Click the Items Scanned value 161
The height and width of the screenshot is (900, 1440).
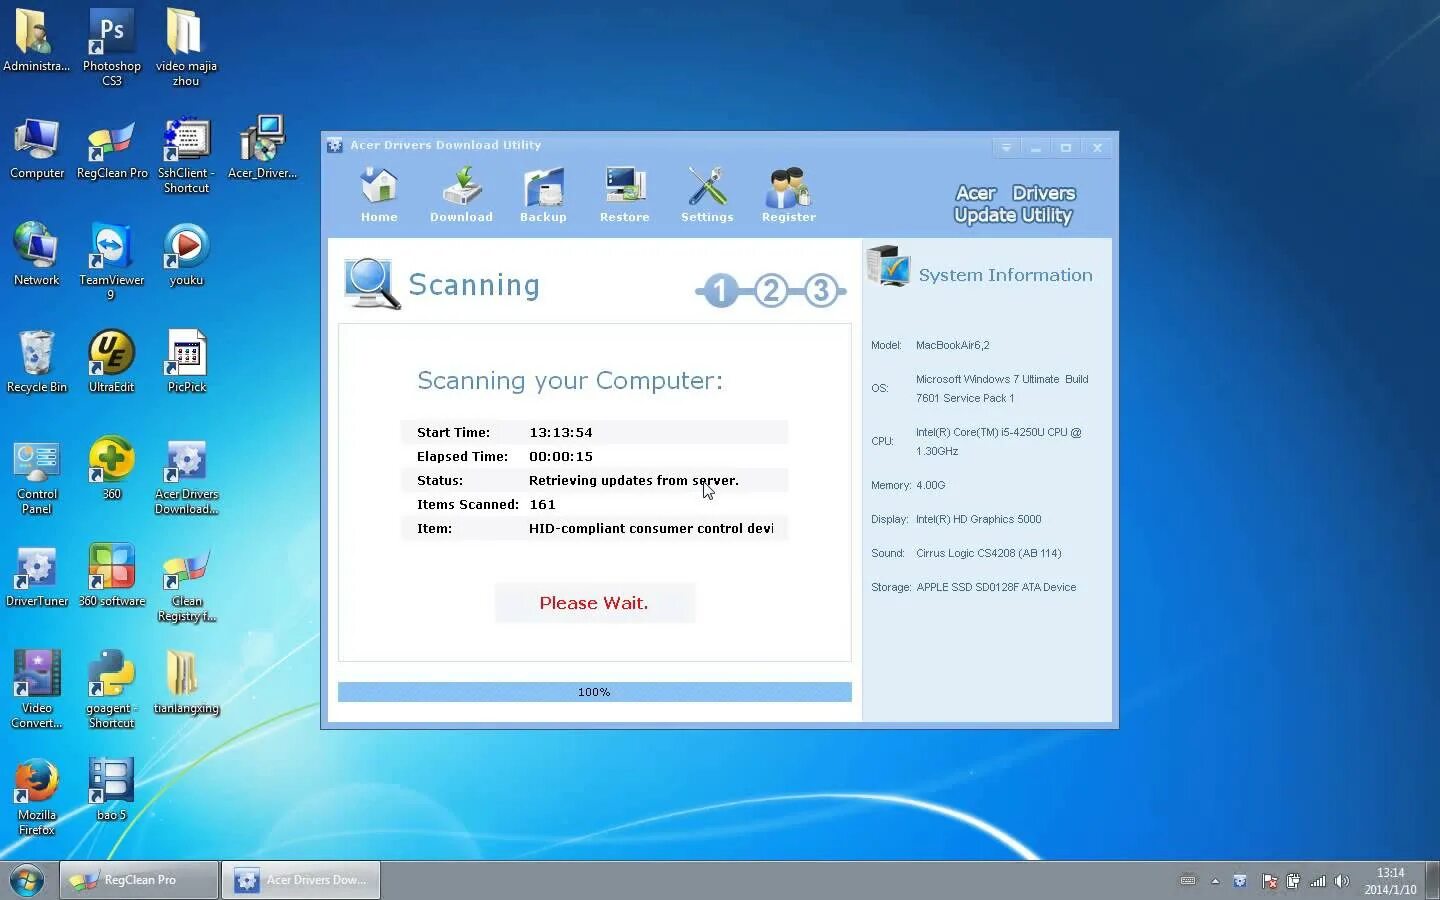(542, 505)
